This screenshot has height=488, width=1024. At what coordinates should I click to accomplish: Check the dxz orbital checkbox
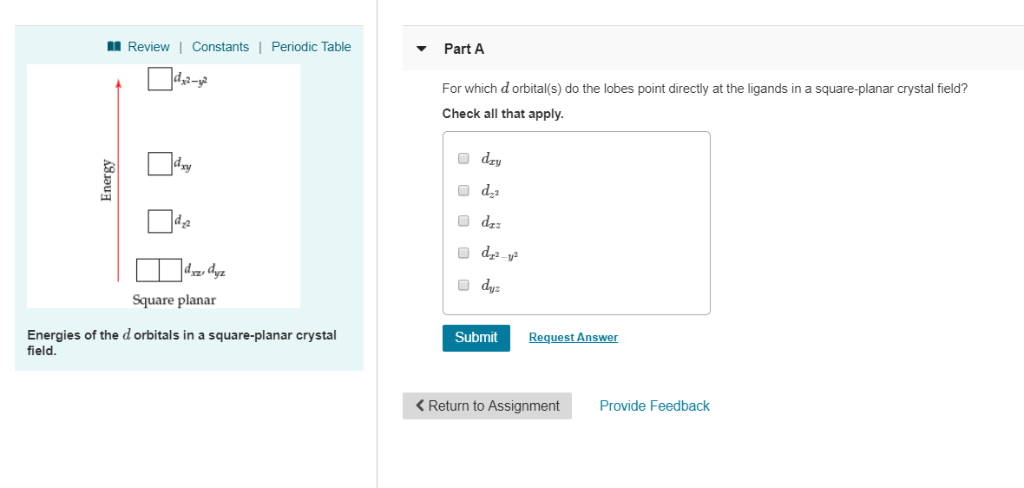coord(464,221)
